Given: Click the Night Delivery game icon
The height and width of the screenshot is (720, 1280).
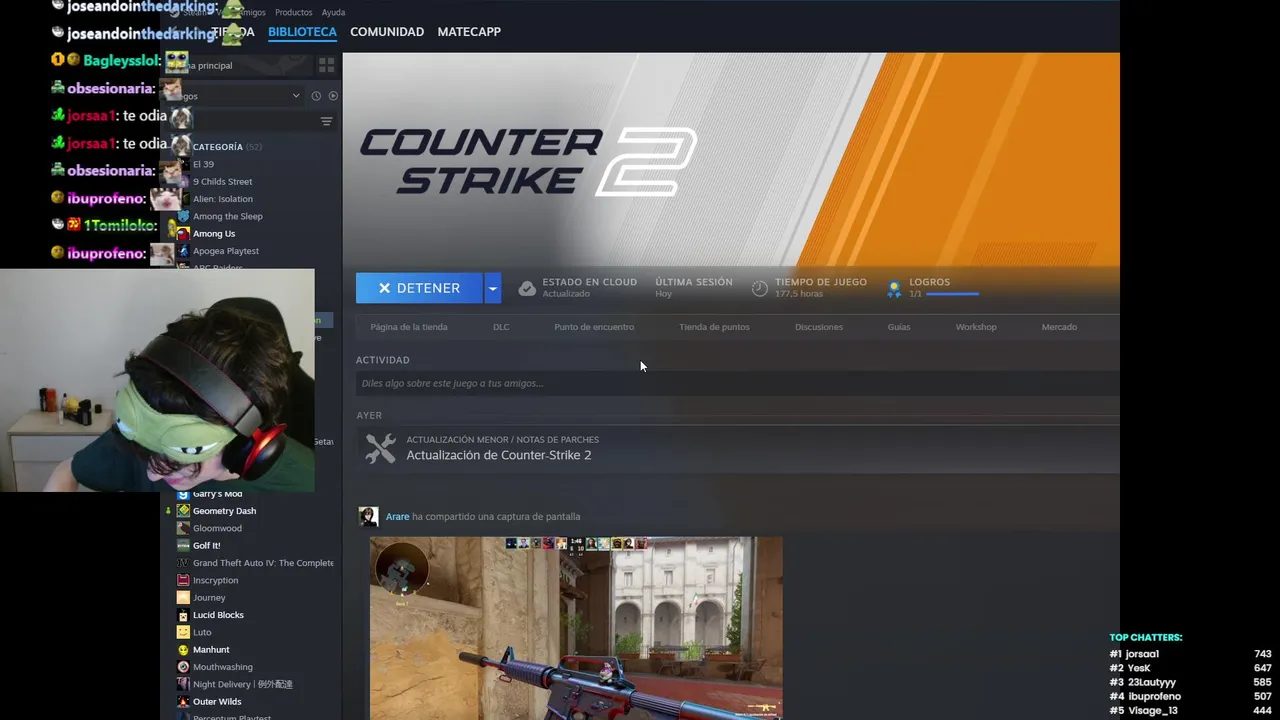Looking at the screenshot, I should click(x=183, y=684).
